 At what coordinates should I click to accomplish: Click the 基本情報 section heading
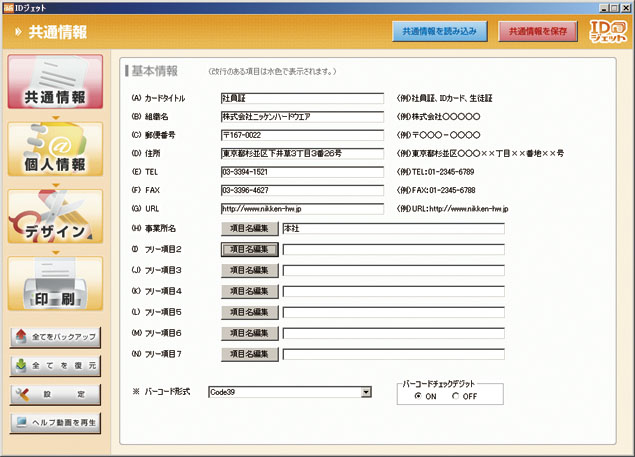pyautogui.click(x=154, y=71)
